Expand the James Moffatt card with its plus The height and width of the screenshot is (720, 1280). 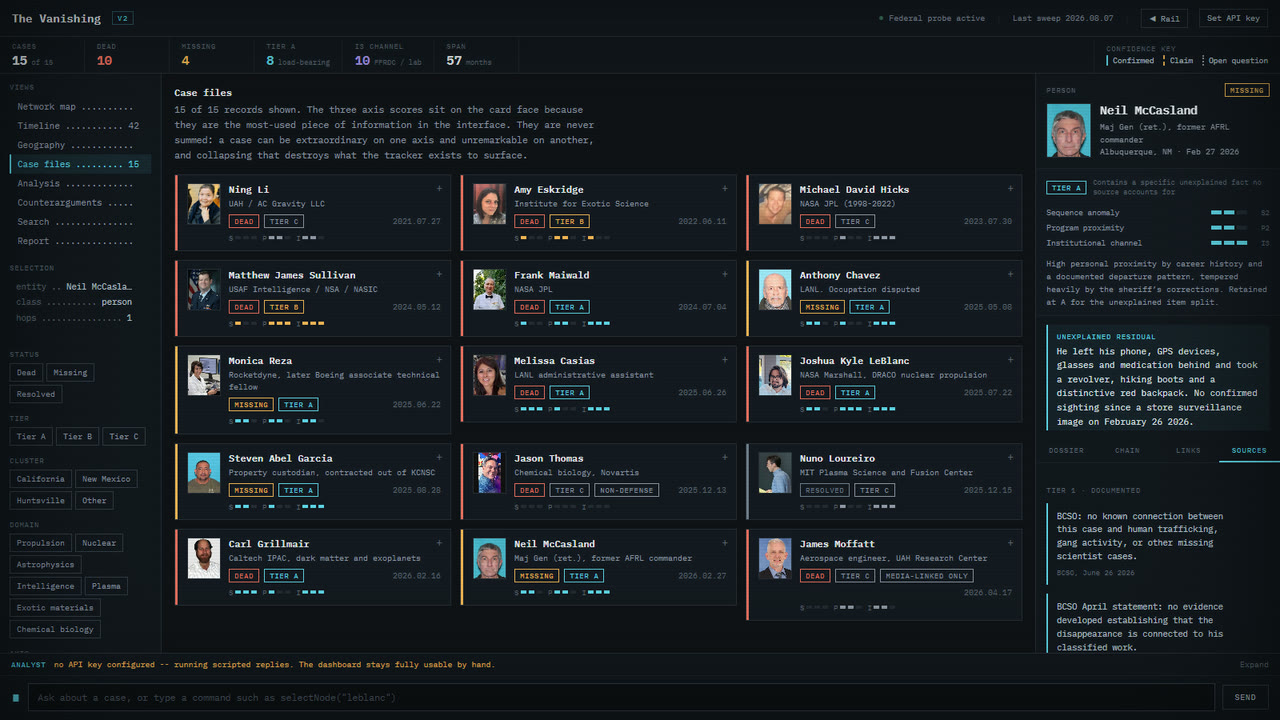click(1010, 543)
